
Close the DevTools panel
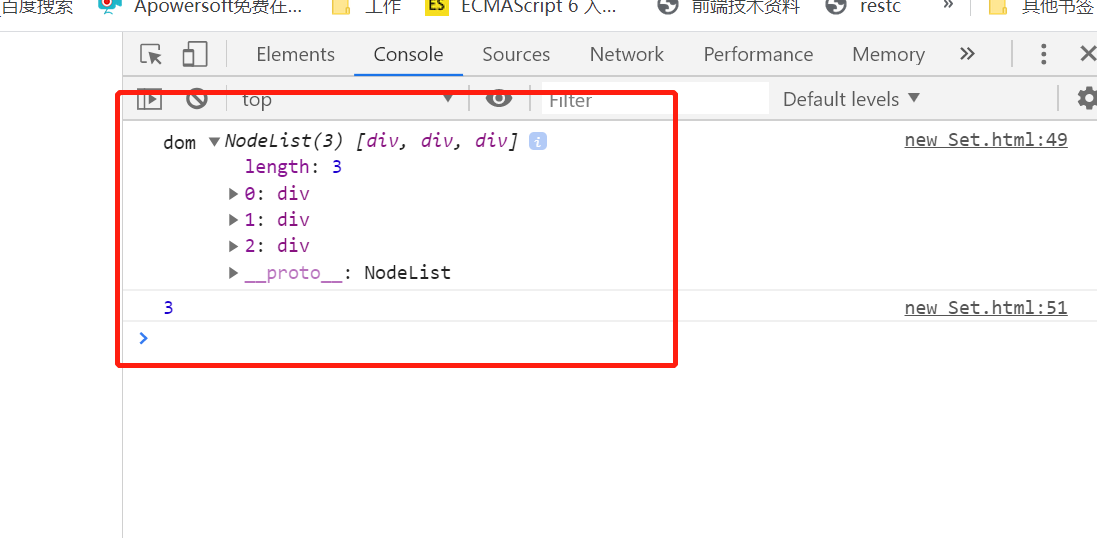click(1087, 54)
